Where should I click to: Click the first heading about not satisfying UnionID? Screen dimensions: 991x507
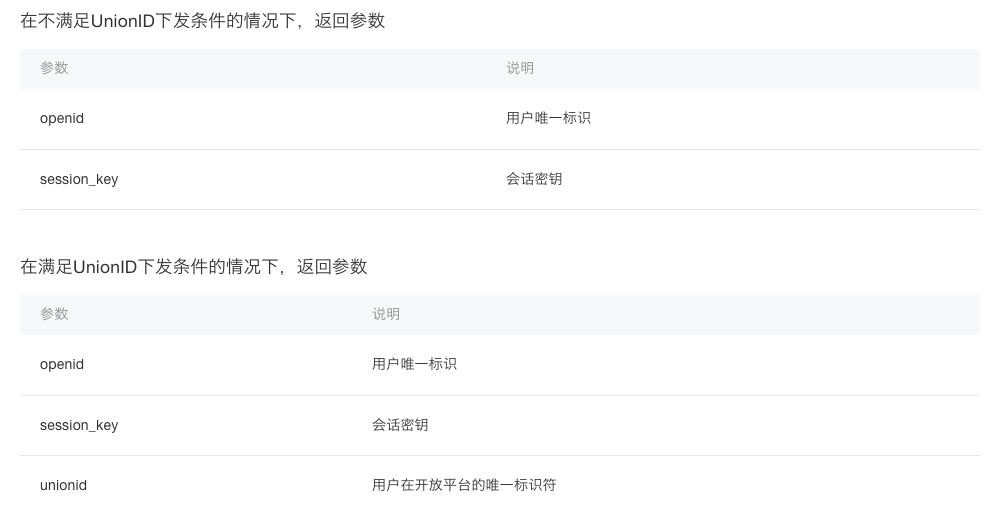click(203, 21)
